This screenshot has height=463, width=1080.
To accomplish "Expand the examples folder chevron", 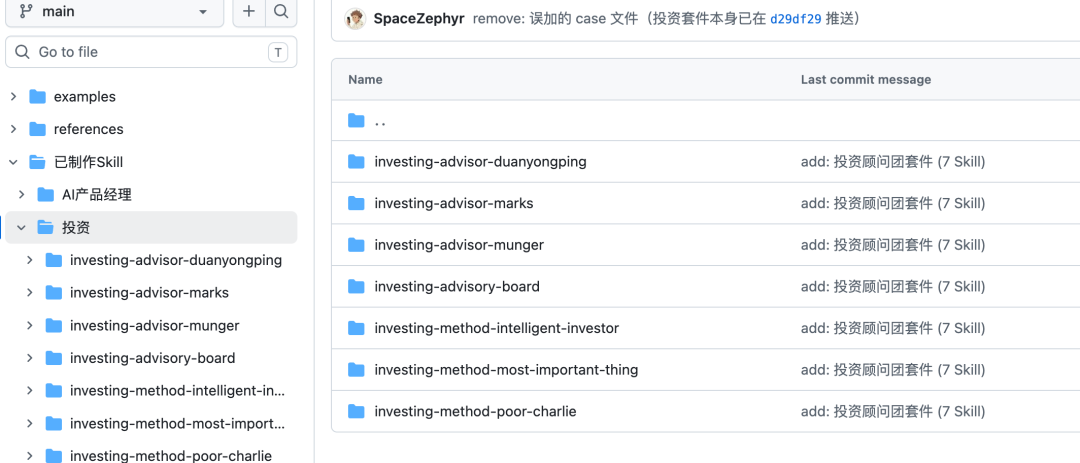I will 13,97.
